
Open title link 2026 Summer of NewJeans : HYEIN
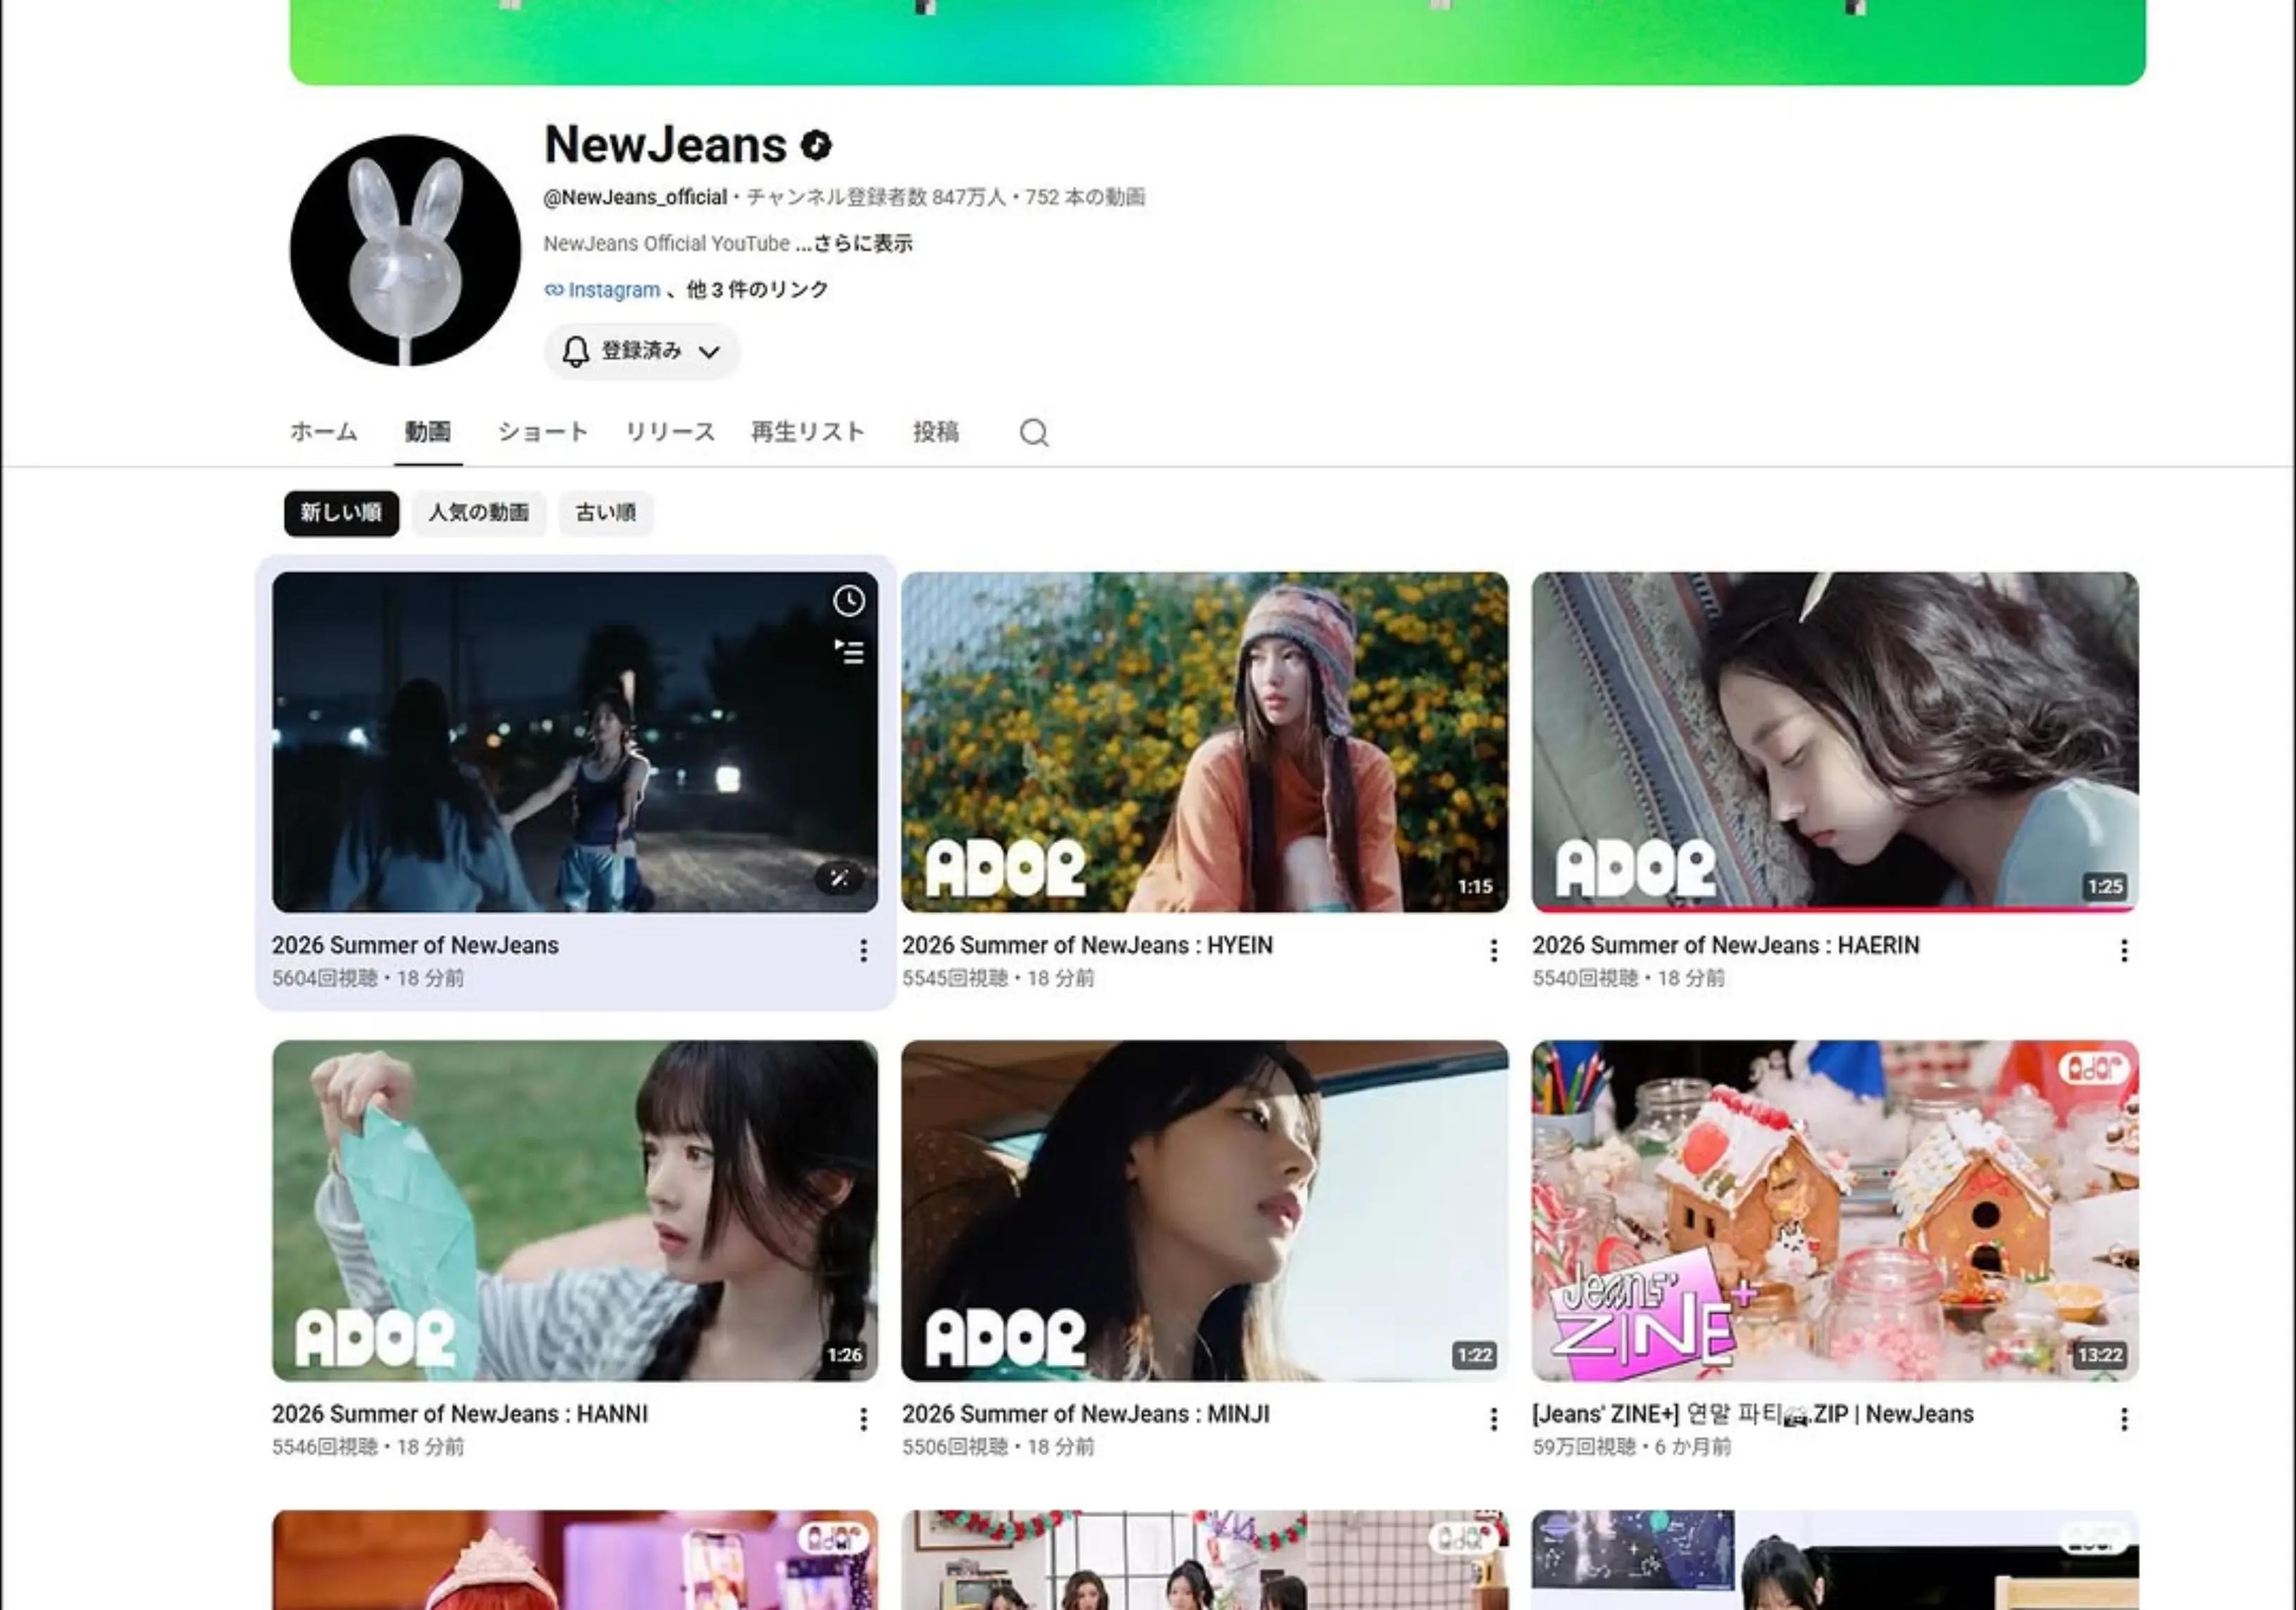pos(1087,945)
